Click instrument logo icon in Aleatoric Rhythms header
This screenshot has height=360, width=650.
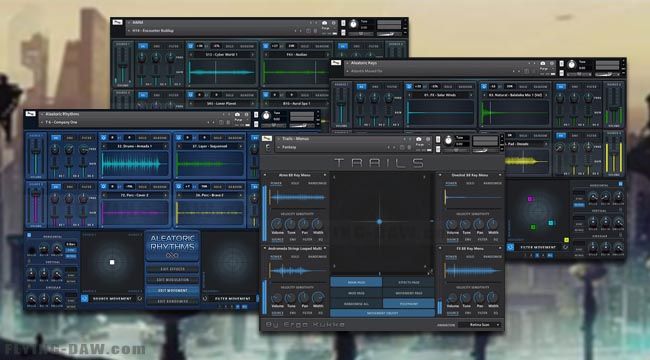pyautogui.click(x=30, y=114)
